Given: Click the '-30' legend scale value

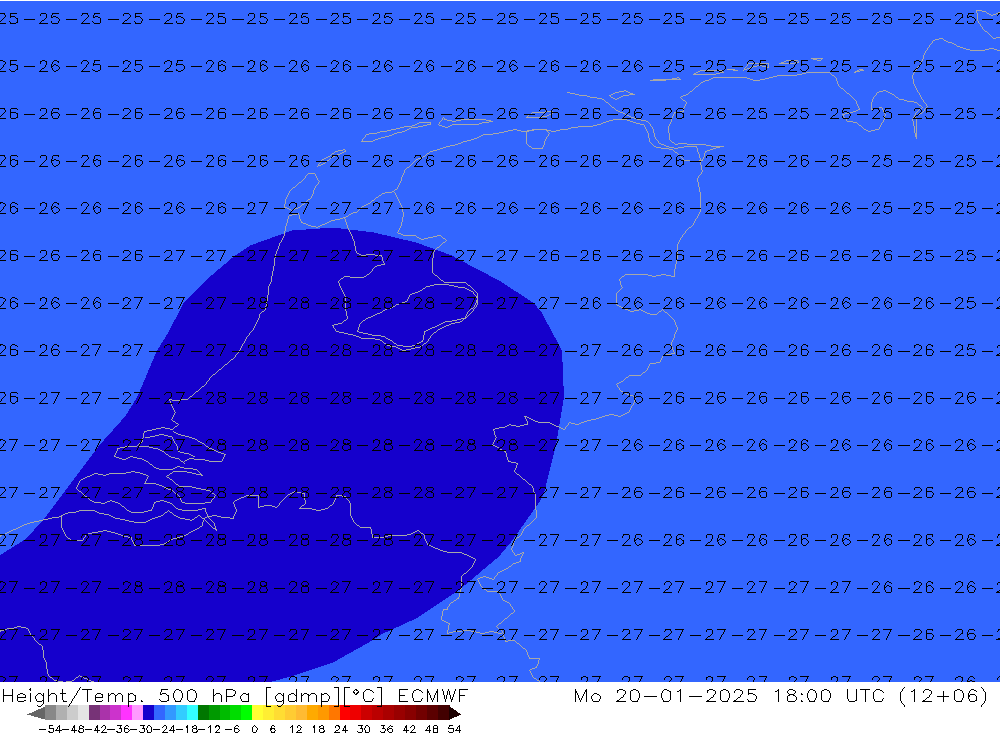Looking at the screenshot, I should click(x=143, y=729).
